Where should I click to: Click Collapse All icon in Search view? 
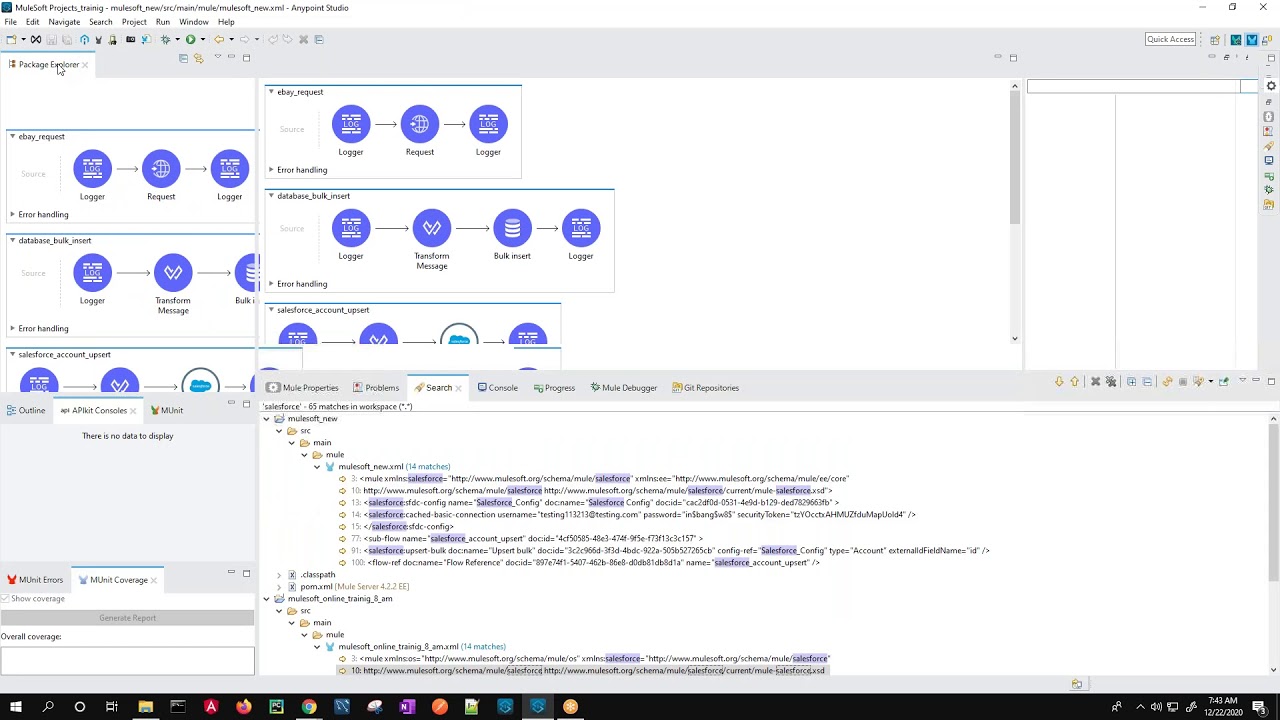click(1147, 381)
